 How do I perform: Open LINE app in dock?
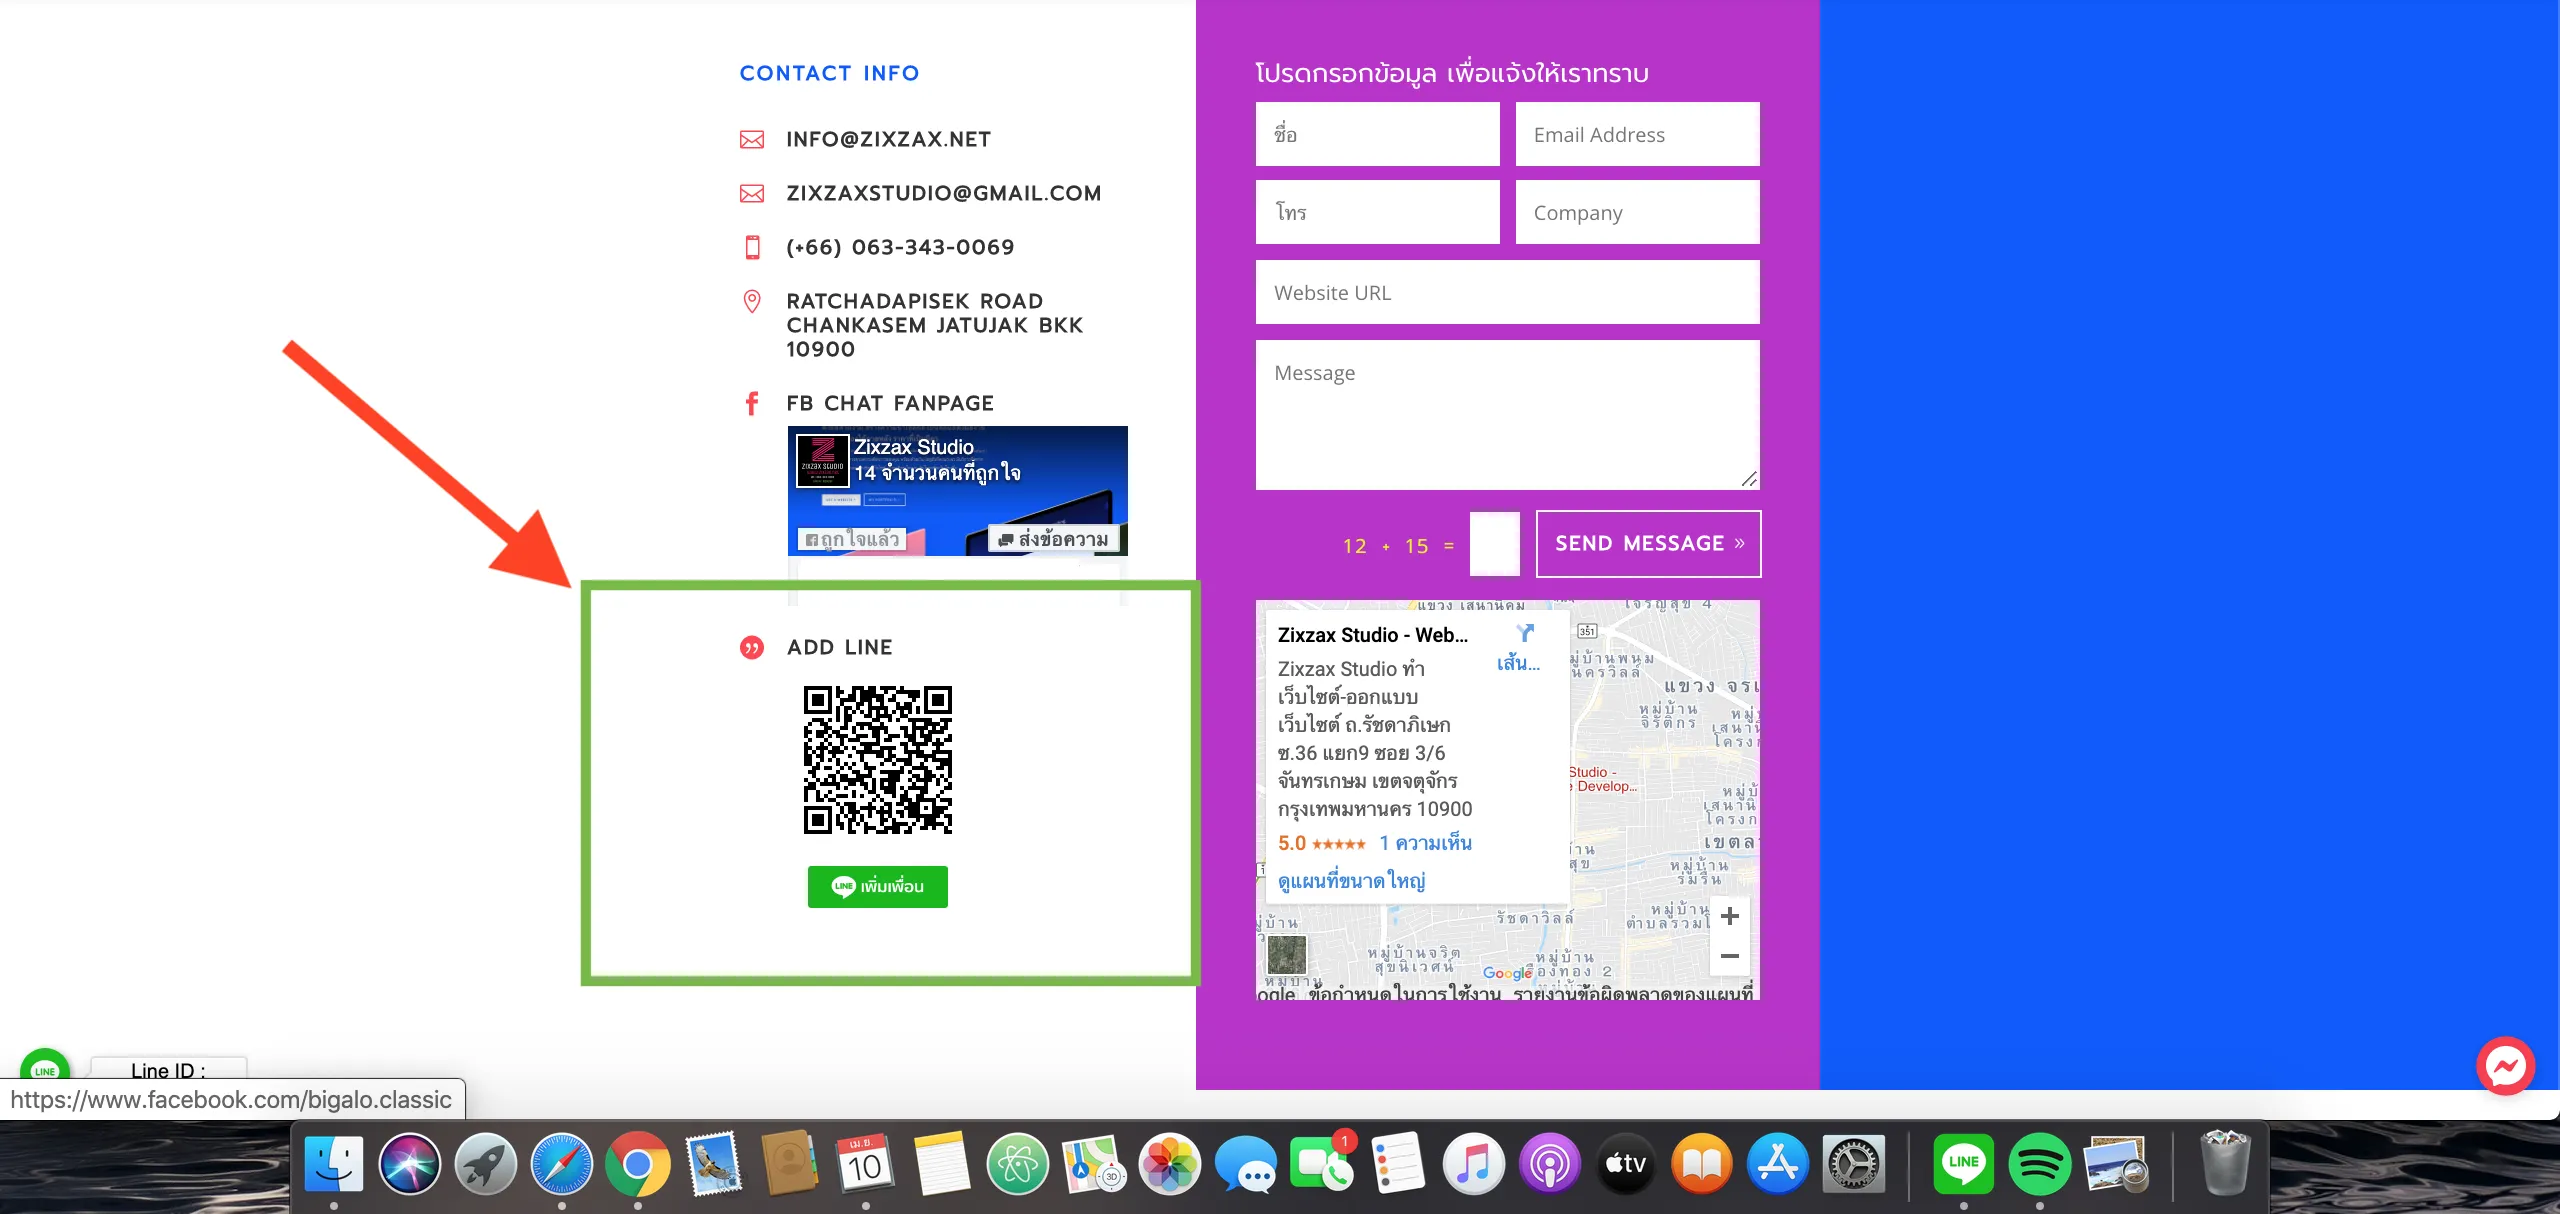pyautogui.click(x=1964, y=1163)
